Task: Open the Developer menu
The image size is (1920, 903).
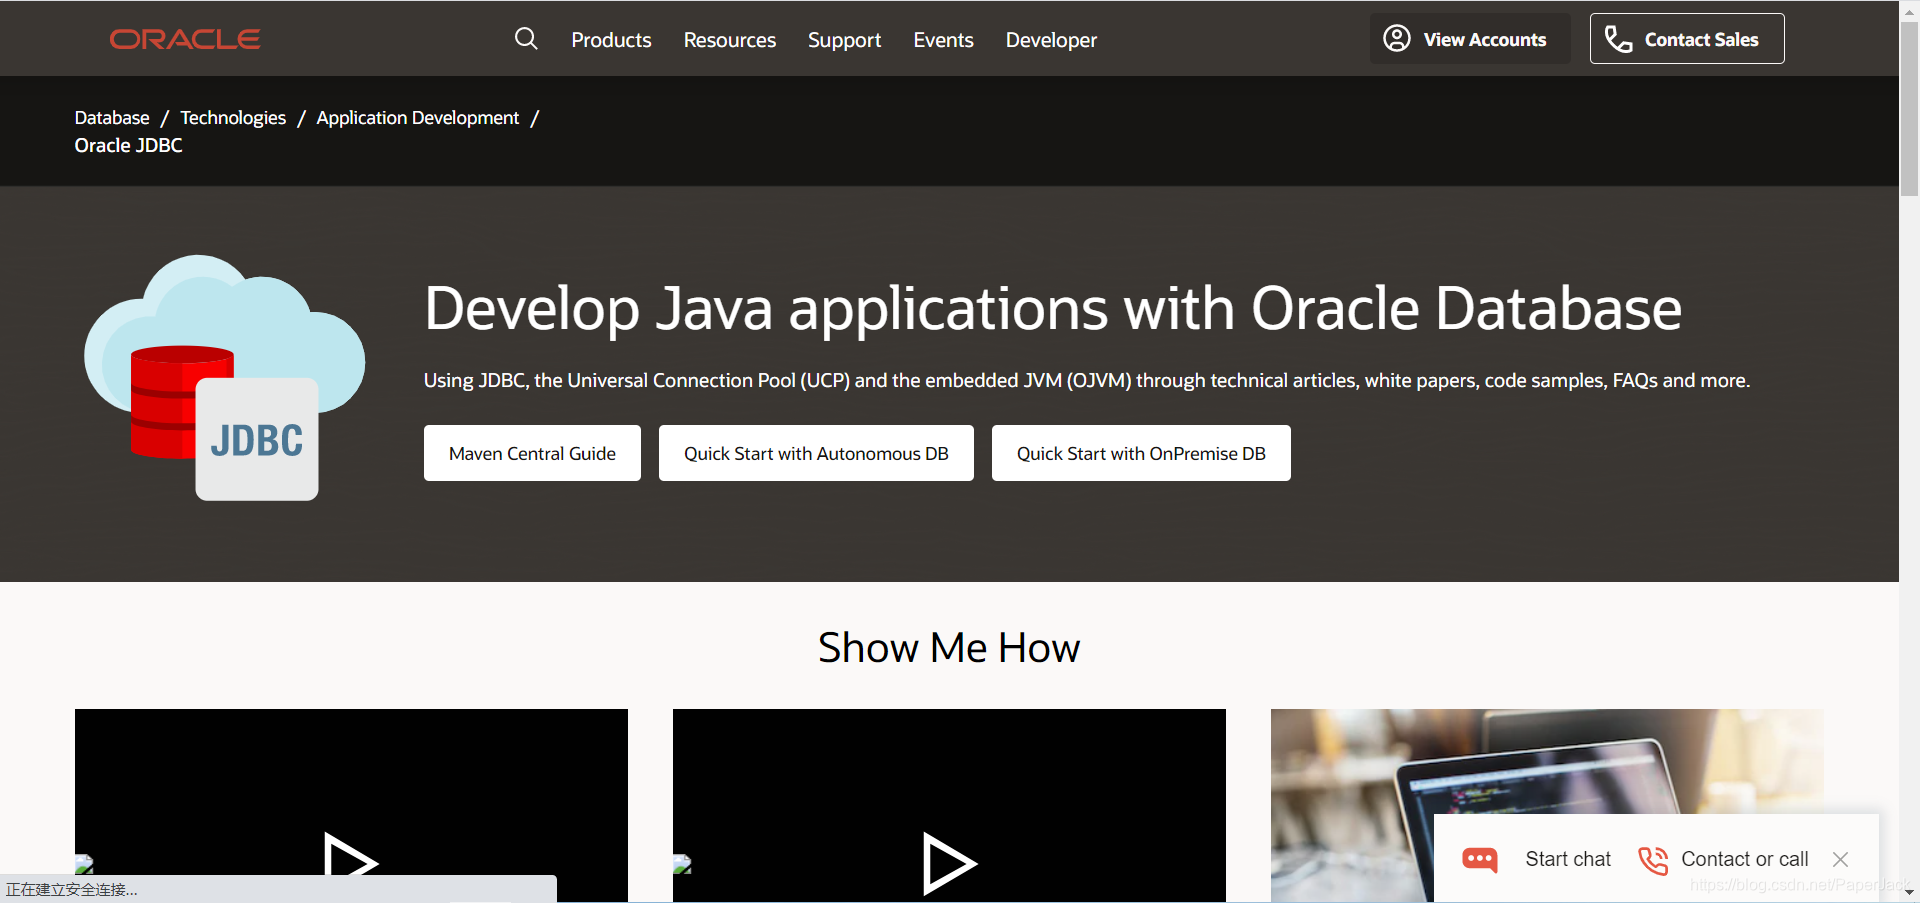Action: click(x=1051, y=40)
